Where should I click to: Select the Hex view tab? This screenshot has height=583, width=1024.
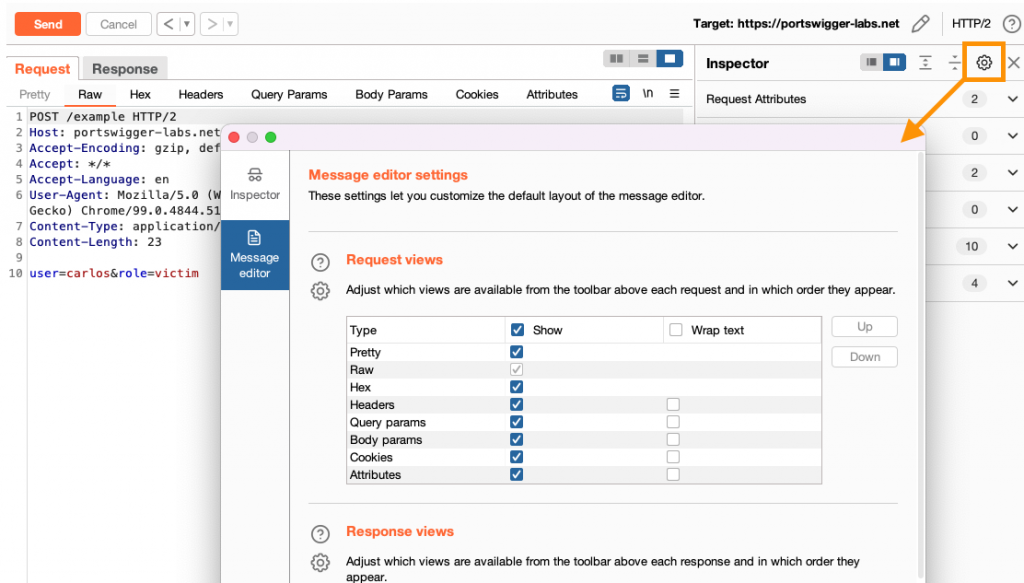140,94
